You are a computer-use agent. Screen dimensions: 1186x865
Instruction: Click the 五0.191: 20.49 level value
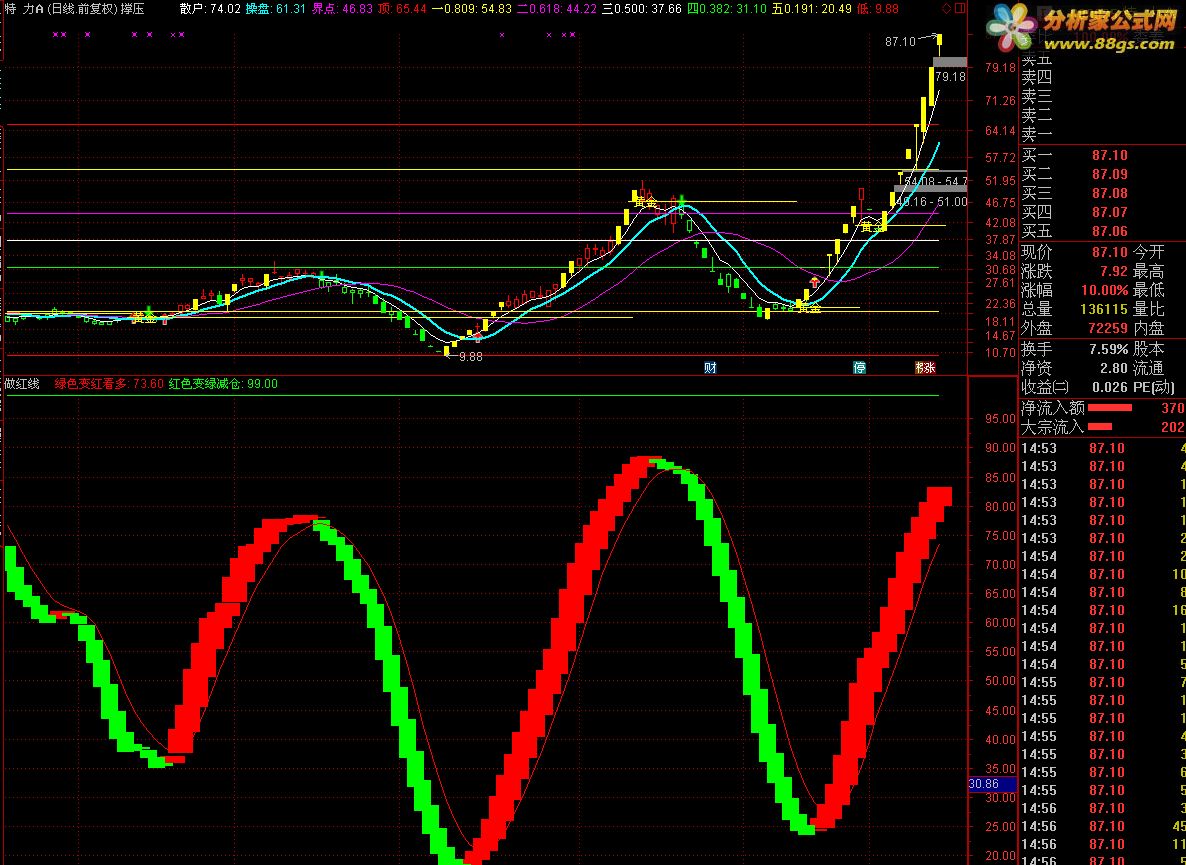pyautogui.click(x=812, y=9)
